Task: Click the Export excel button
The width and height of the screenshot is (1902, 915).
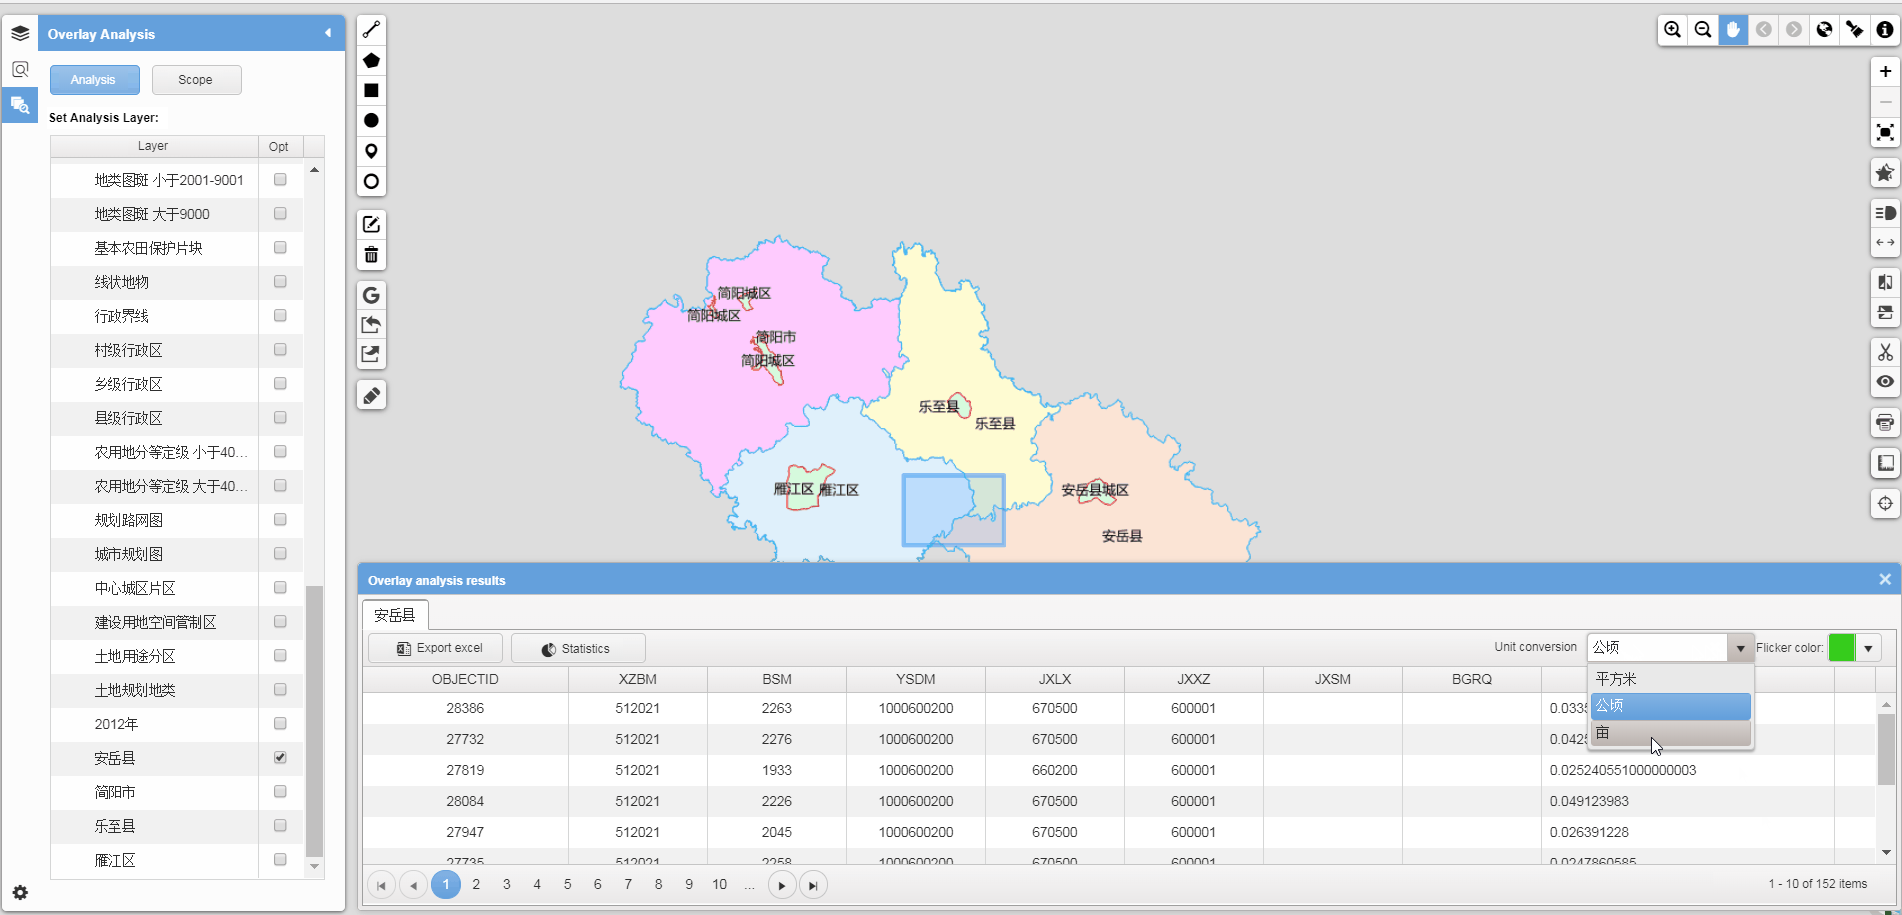Action: 439,648
